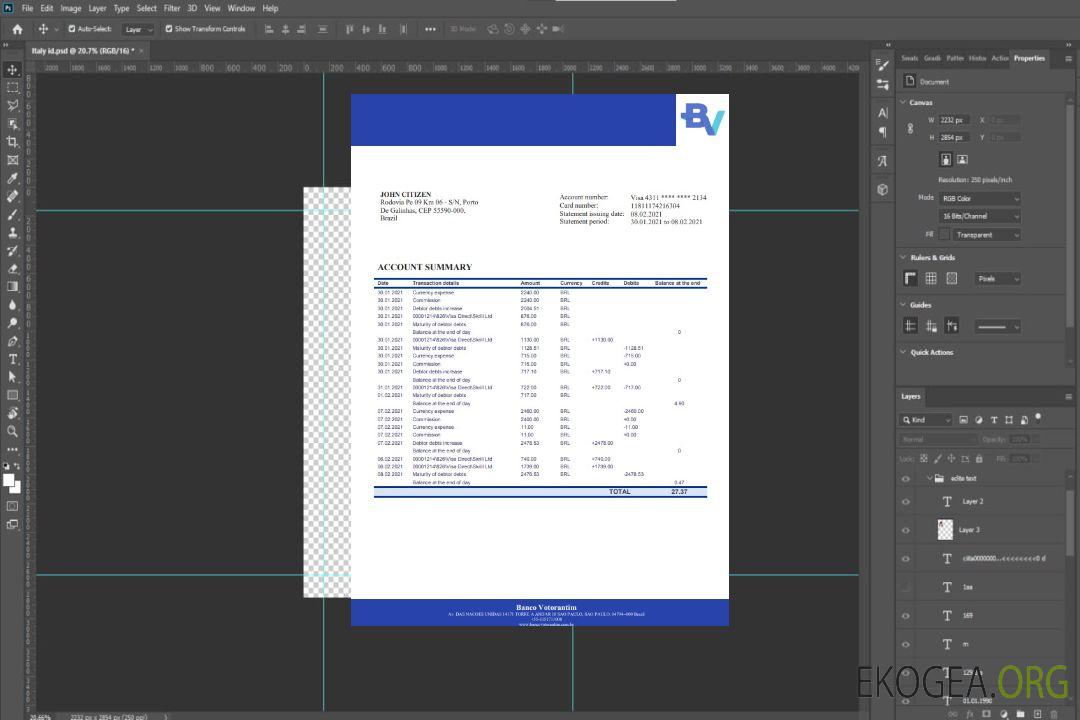
Task: Click the foreground/background color swatches
Action: coord(12,484)
